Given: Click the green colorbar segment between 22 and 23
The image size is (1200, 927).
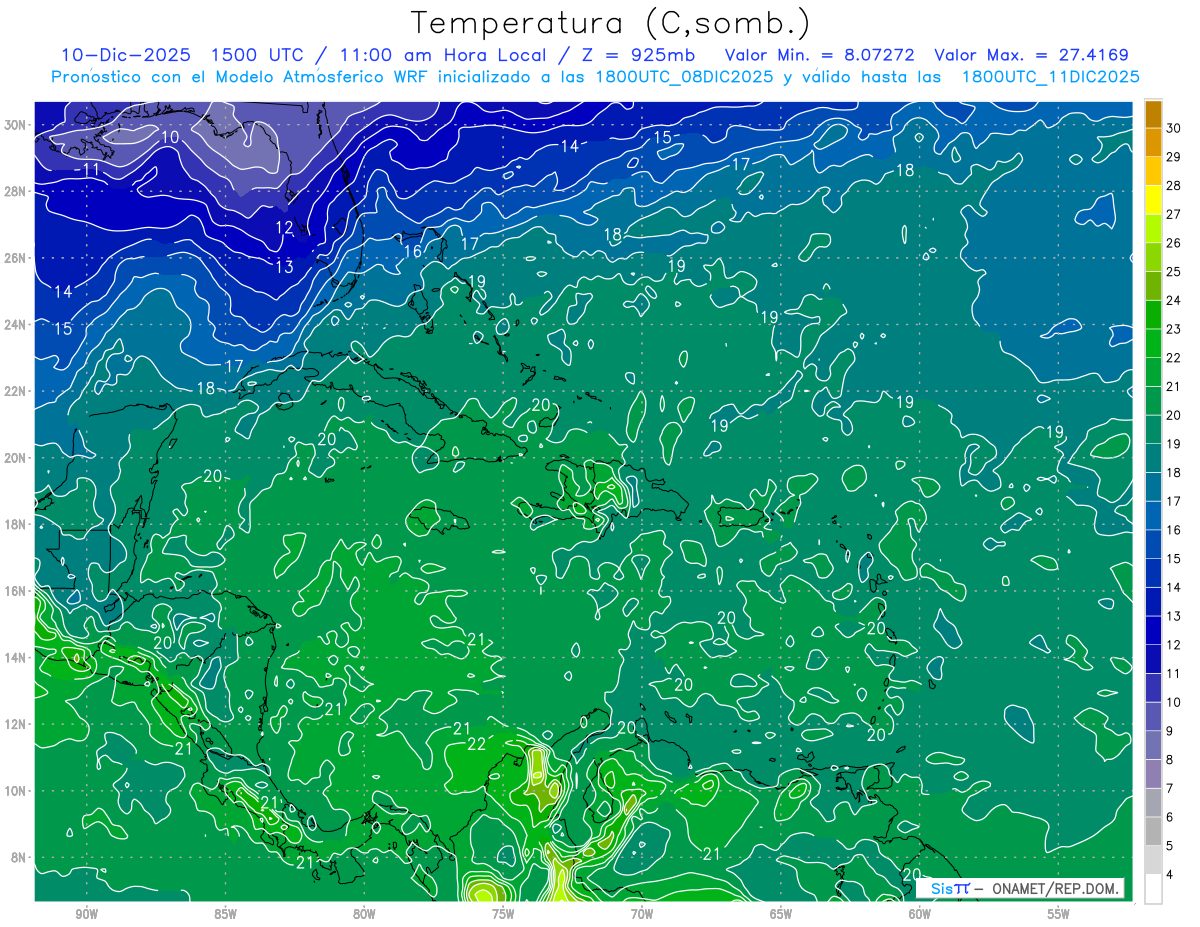Looking at the screenshot, I should click(1153, 344).
